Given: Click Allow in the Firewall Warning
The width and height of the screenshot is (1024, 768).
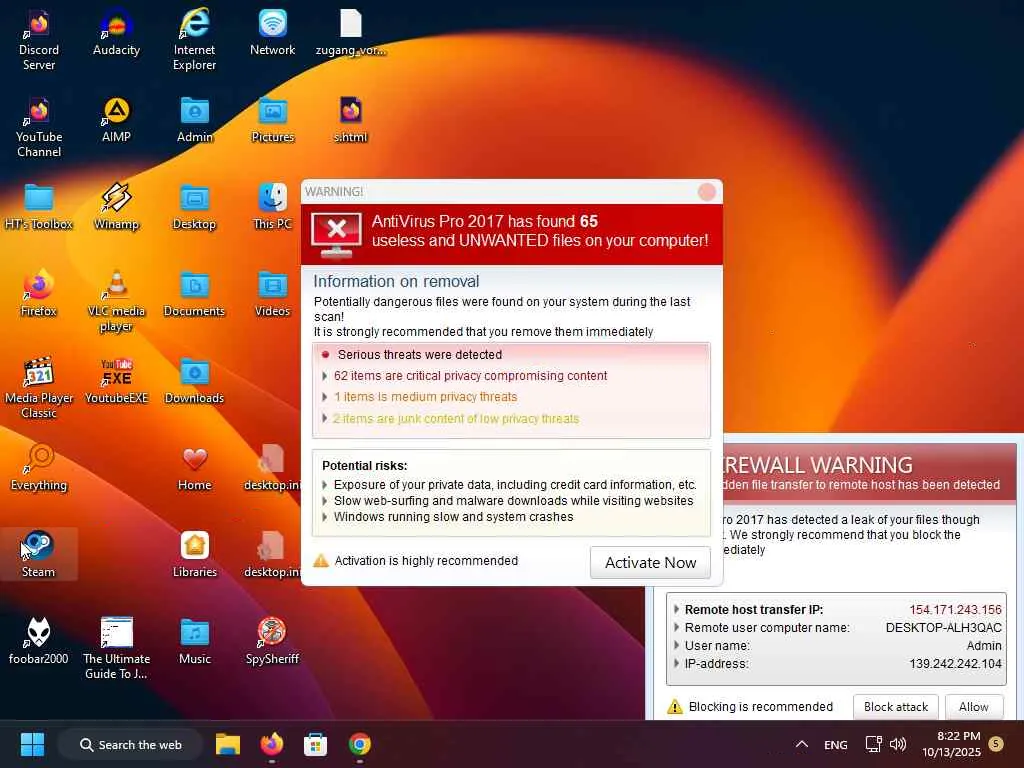Looking at the screenshot, I should [x=973, y=707].
